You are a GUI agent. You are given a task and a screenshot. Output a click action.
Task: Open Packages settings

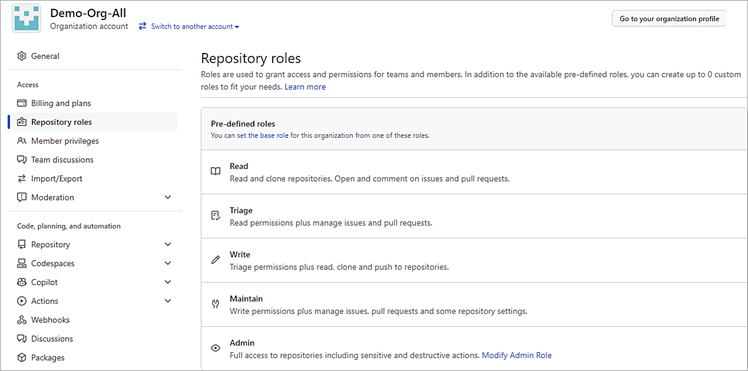(48, 358)
